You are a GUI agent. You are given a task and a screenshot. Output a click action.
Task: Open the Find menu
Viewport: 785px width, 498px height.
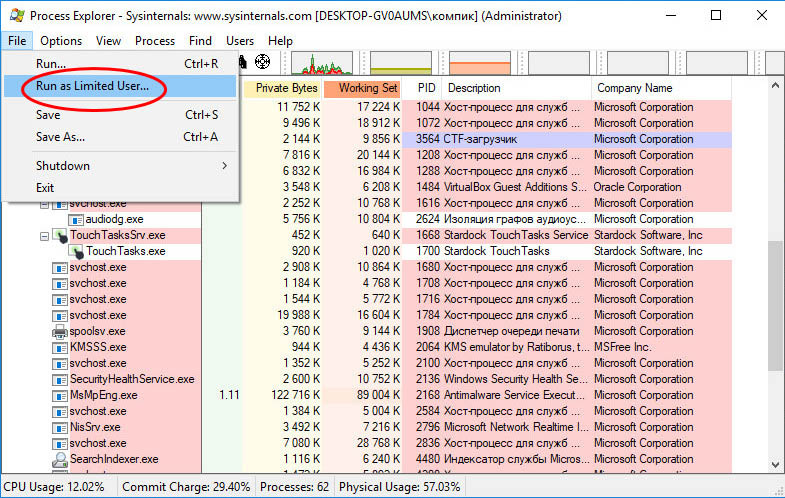click(200, 41)
